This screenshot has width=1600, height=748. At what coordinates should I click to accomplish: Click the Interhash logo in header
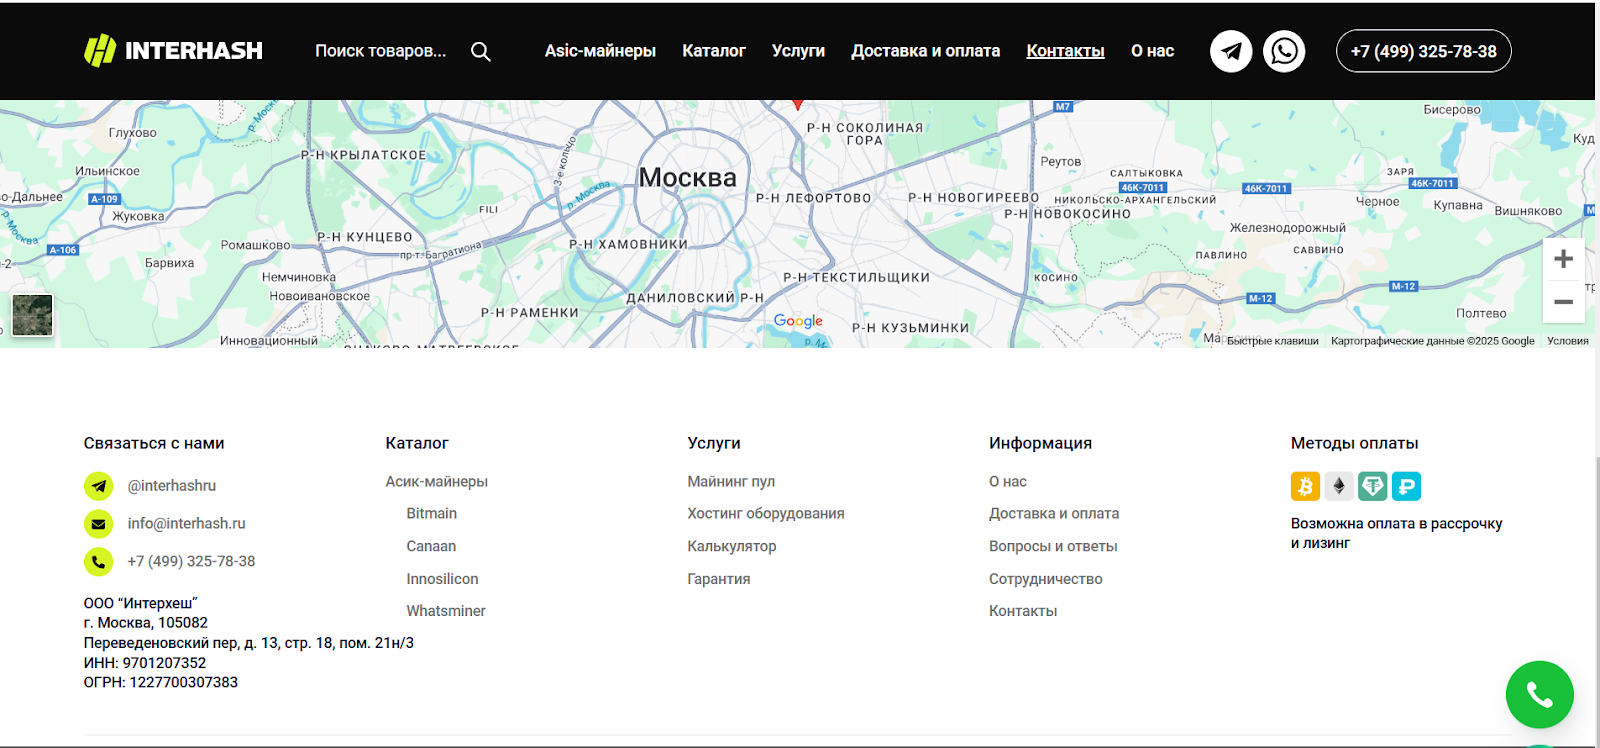[x=173, y=50]
